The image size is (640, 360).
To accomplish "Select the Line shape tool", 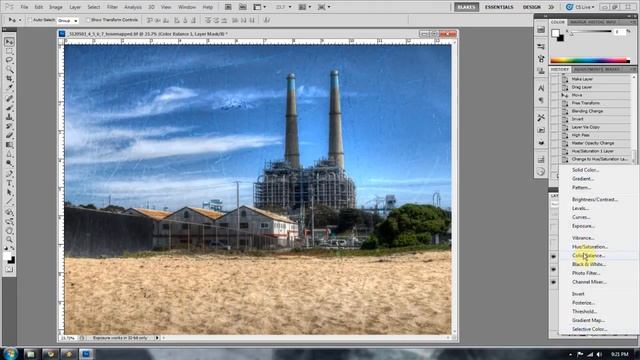I will (x=9, y=202).
